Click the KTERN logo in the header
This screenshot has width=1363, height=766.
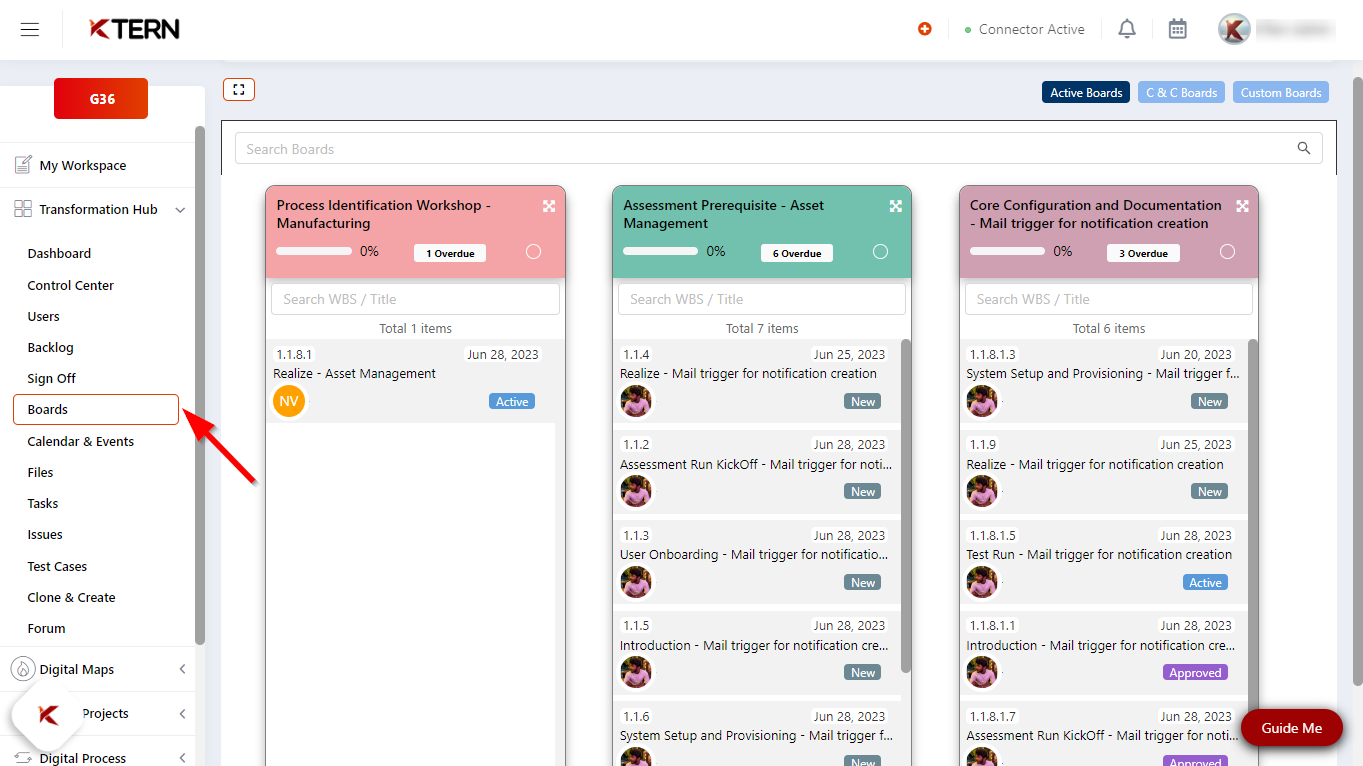pos(134,29)
